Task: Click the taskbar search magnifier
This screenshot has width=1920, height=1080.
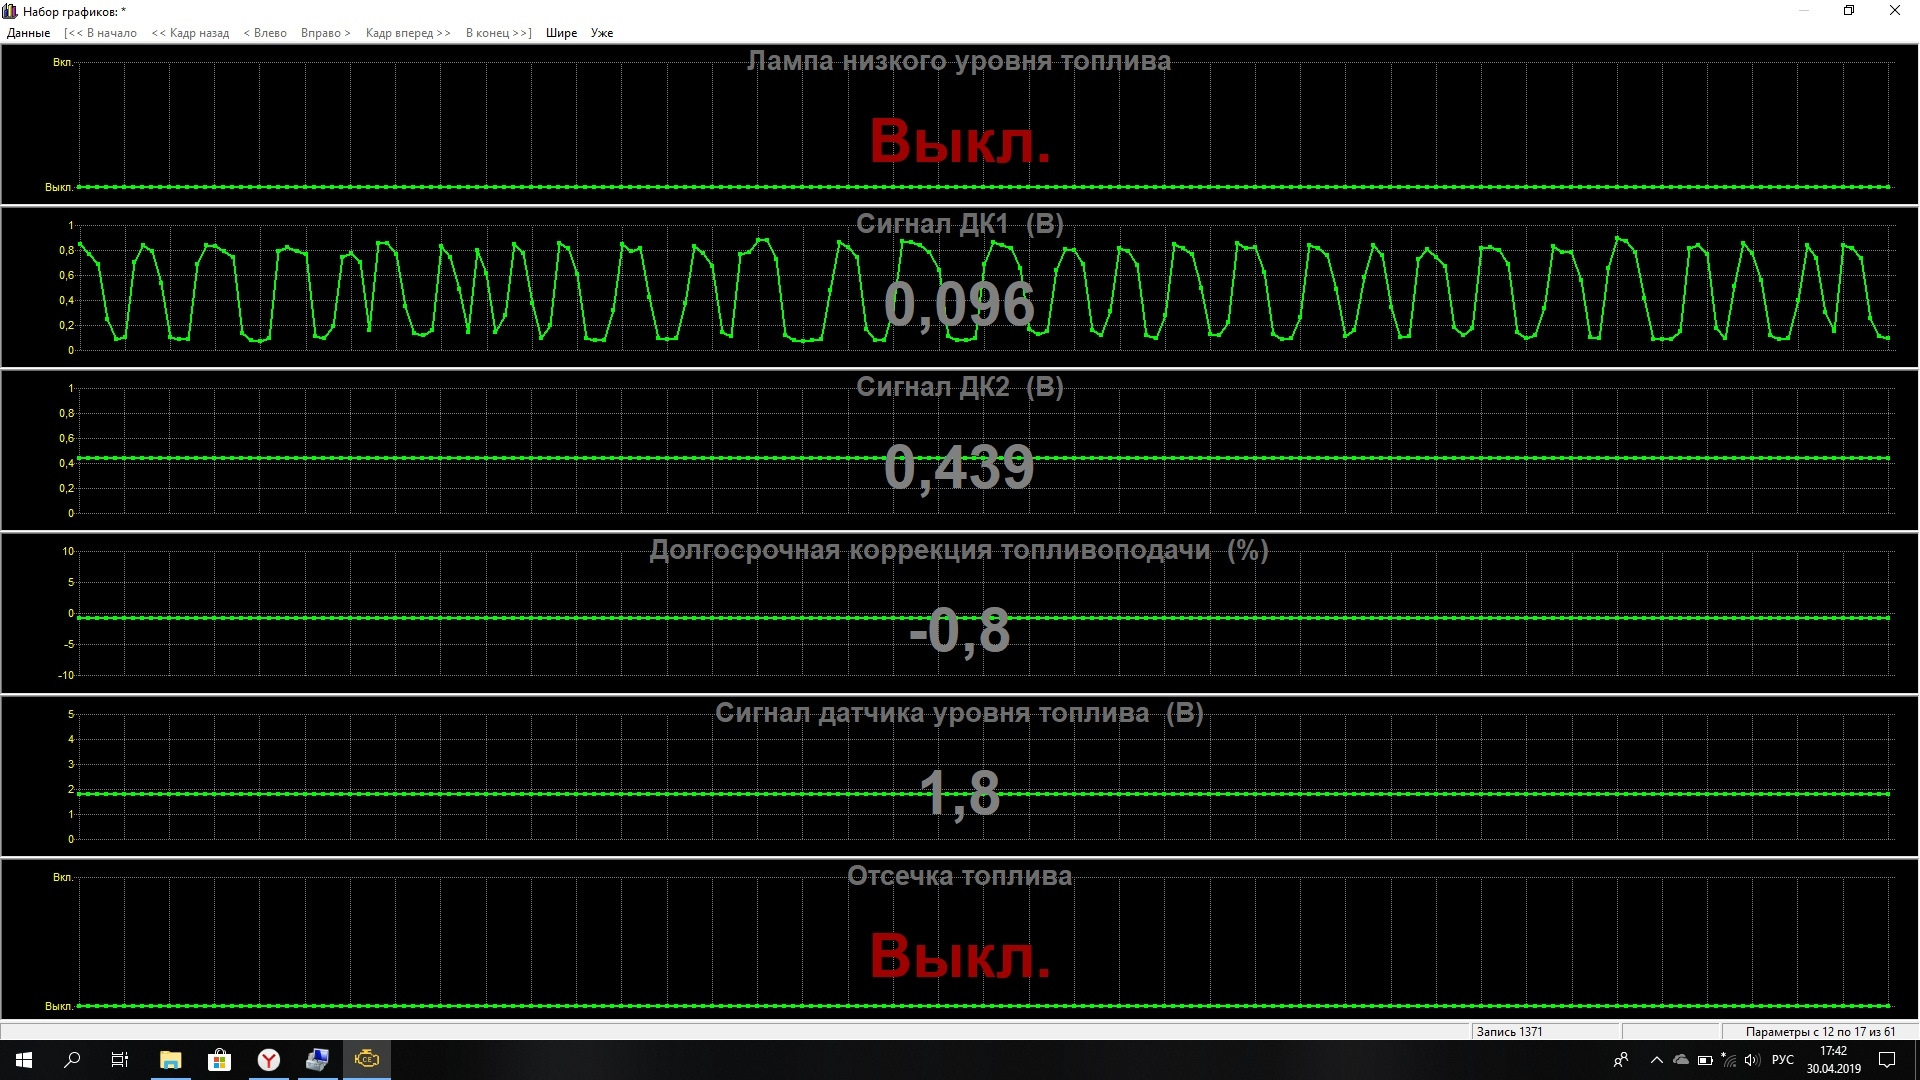Action: tap(72, 1060)
